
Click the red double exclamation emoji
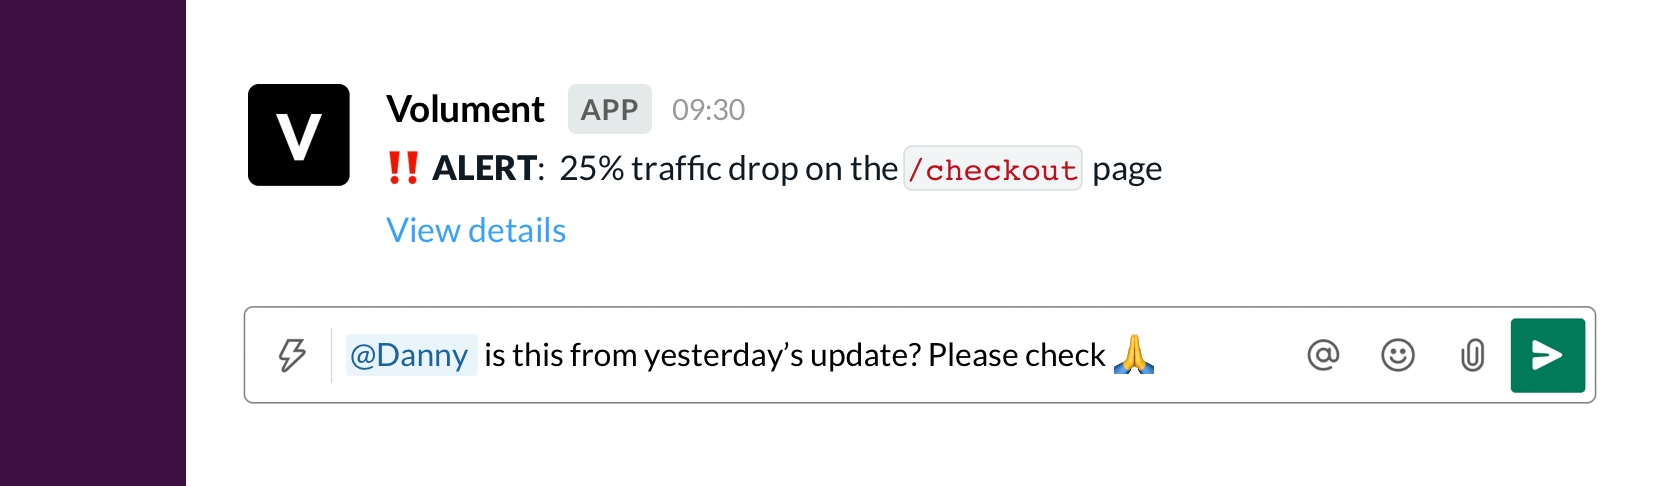click(x=403, y=168)
